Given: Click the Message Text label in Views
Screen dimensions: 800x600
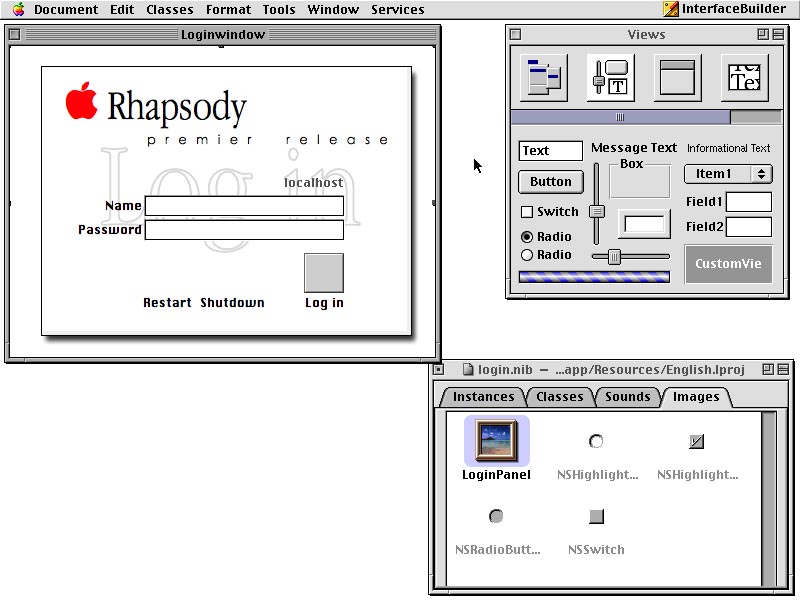Looking at the screenshot, I should point(634,148).
